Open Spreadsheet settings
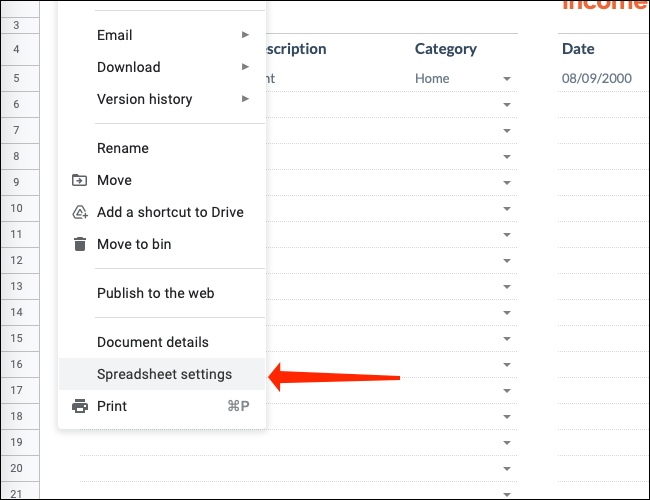 164,374
